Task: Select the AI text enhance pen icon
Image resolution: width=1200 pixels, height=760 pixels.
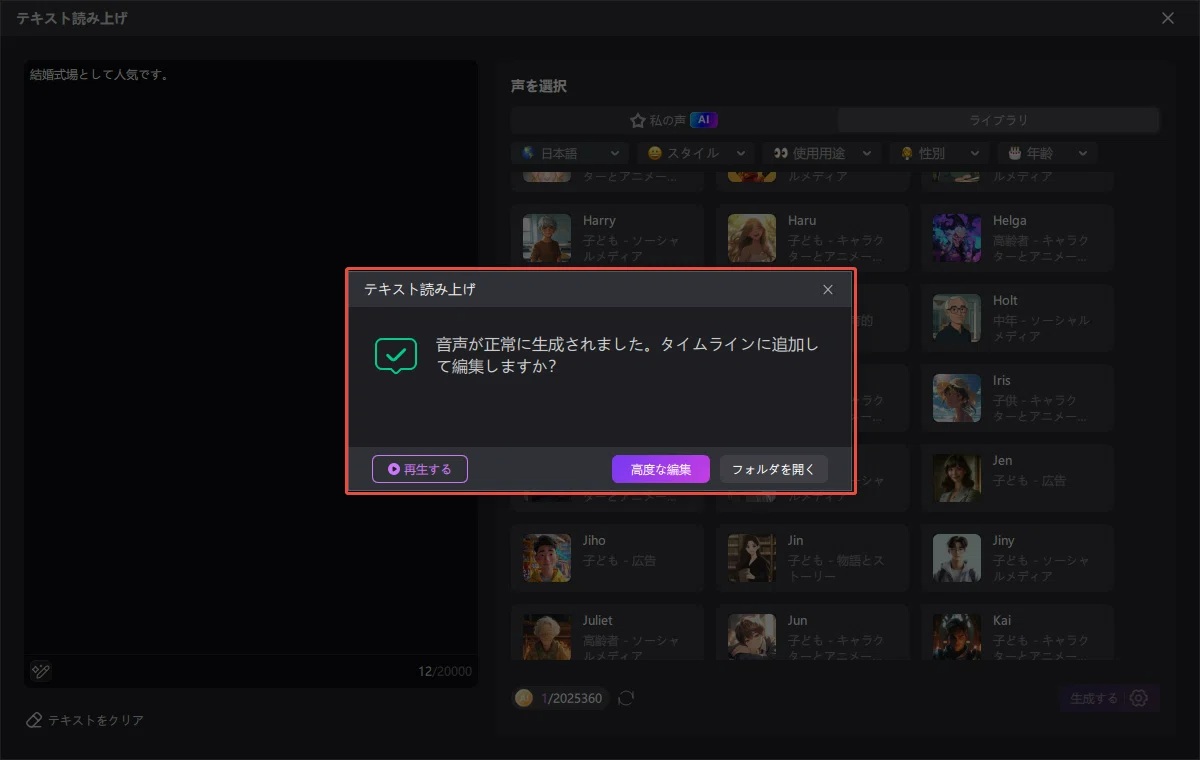Action: (39, 671)
